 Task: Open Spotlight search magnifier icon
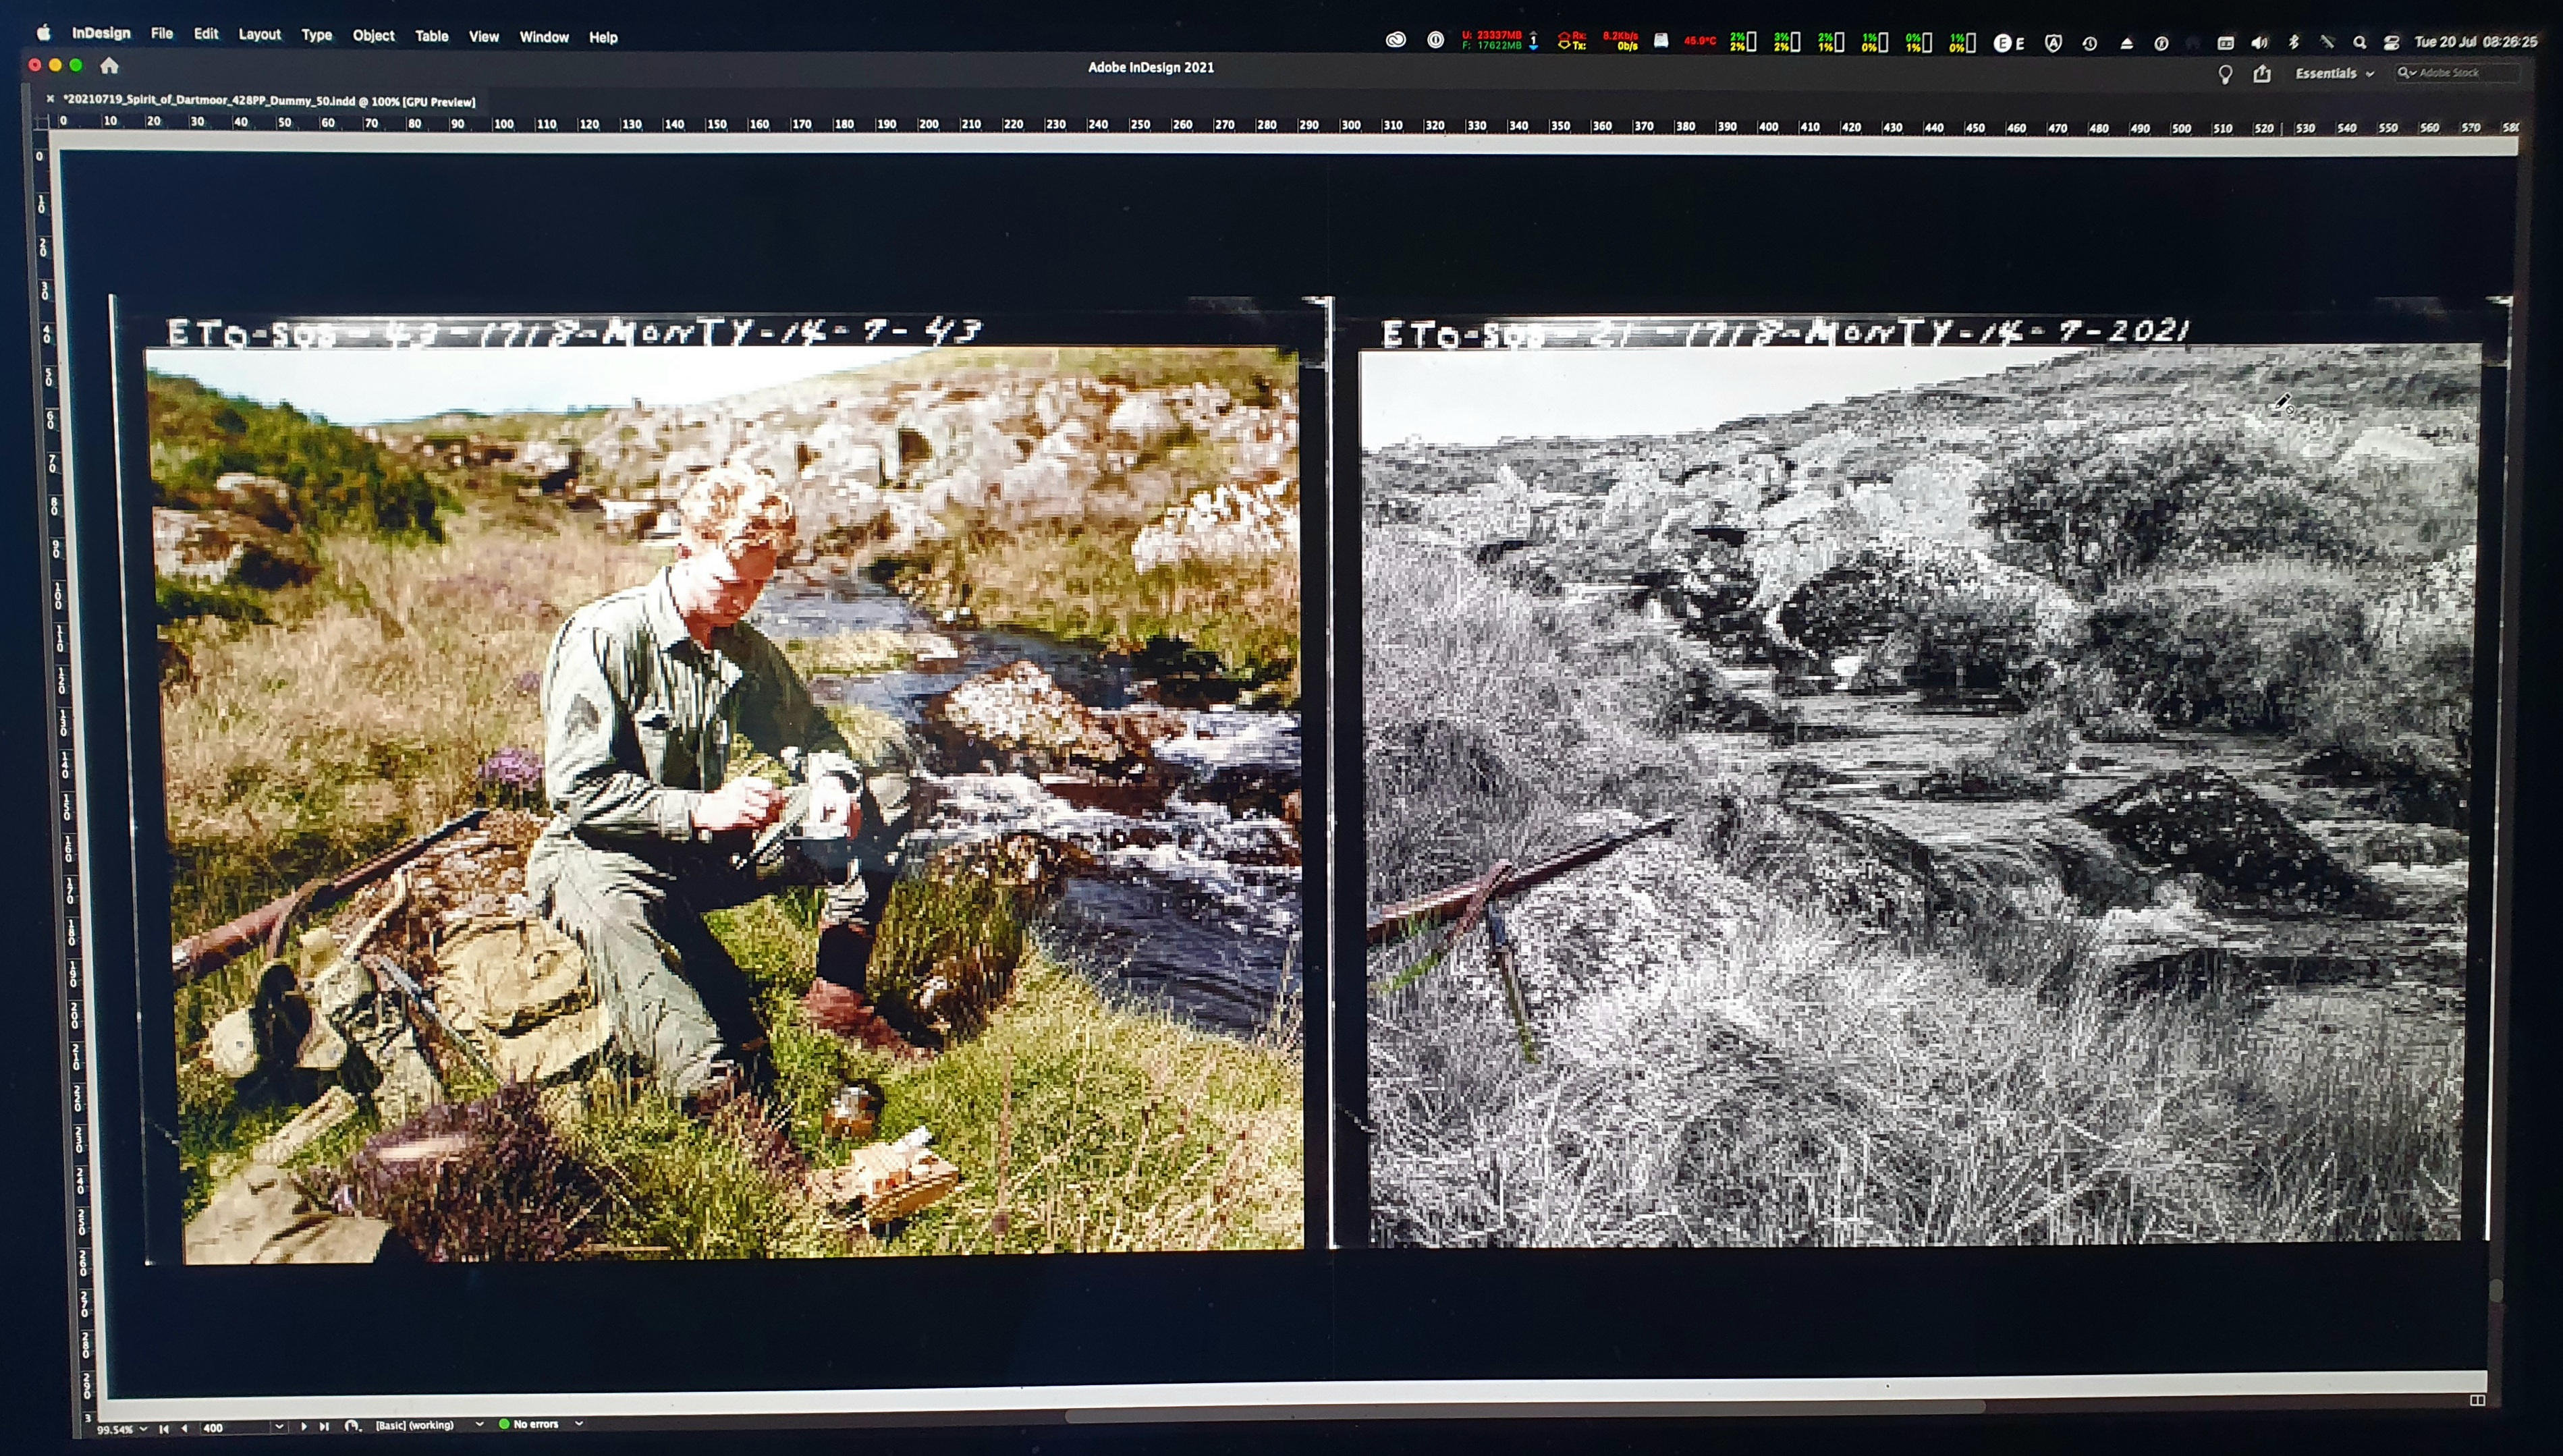tap(2360, 43)
